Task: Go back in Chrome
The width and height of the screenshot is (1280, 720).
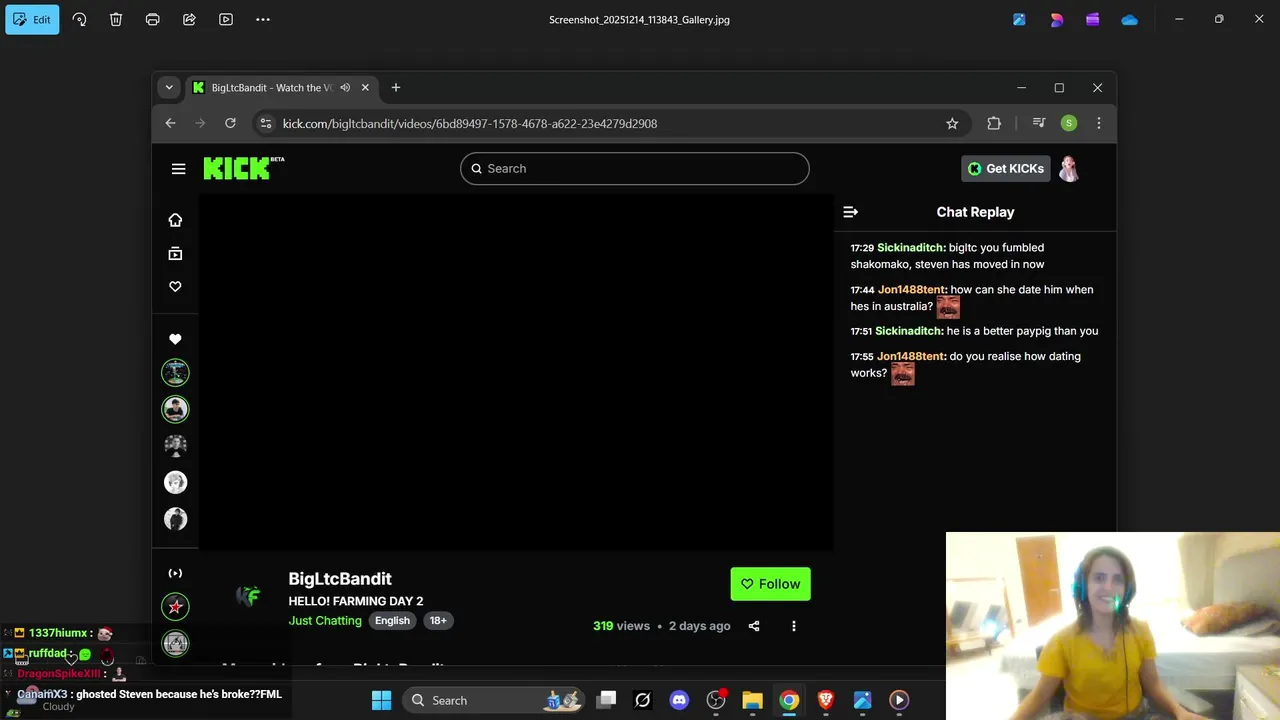Action: 170,123
